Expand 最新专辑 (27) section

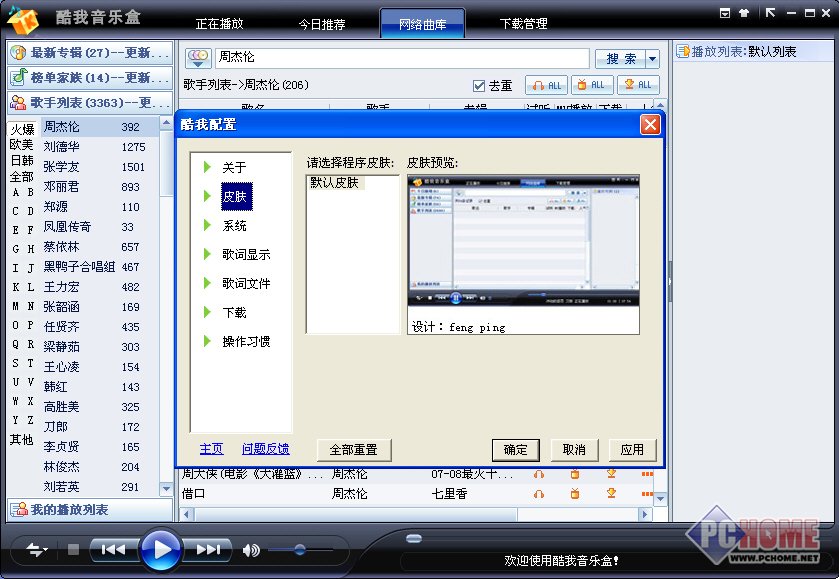[x=90, y=52]
